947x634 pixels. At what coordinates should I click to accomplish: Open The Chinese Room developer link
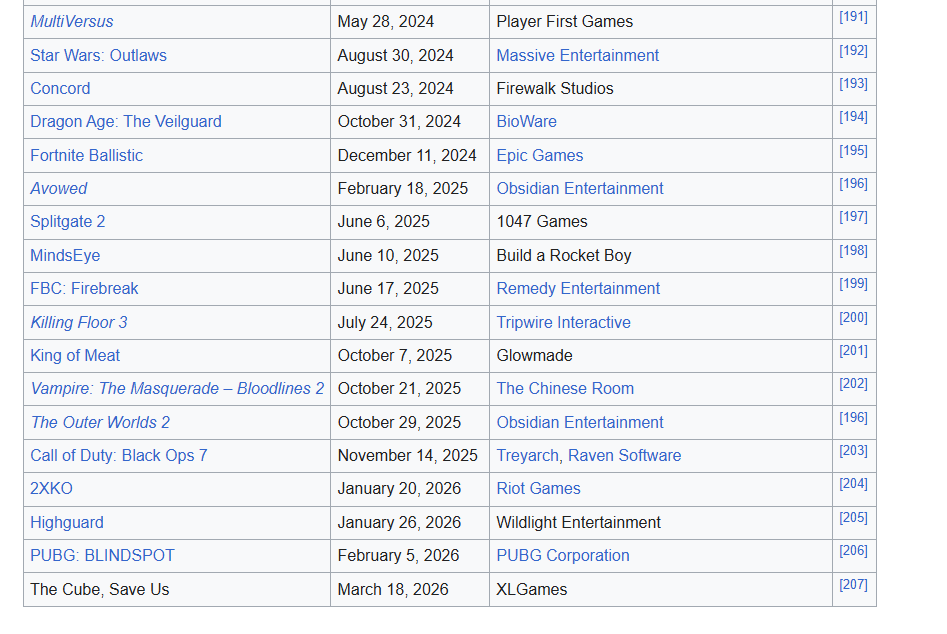pos(565,389)
